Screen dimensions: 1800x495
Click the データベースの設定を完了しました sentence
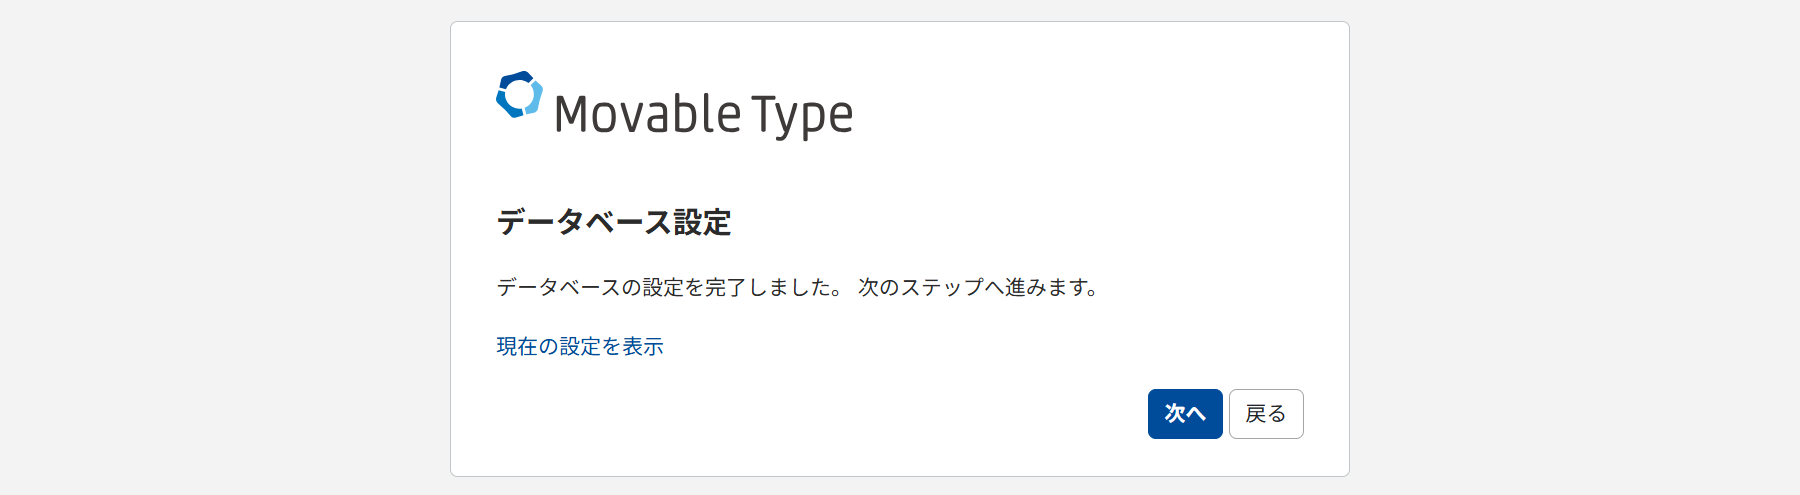[670, 288]
